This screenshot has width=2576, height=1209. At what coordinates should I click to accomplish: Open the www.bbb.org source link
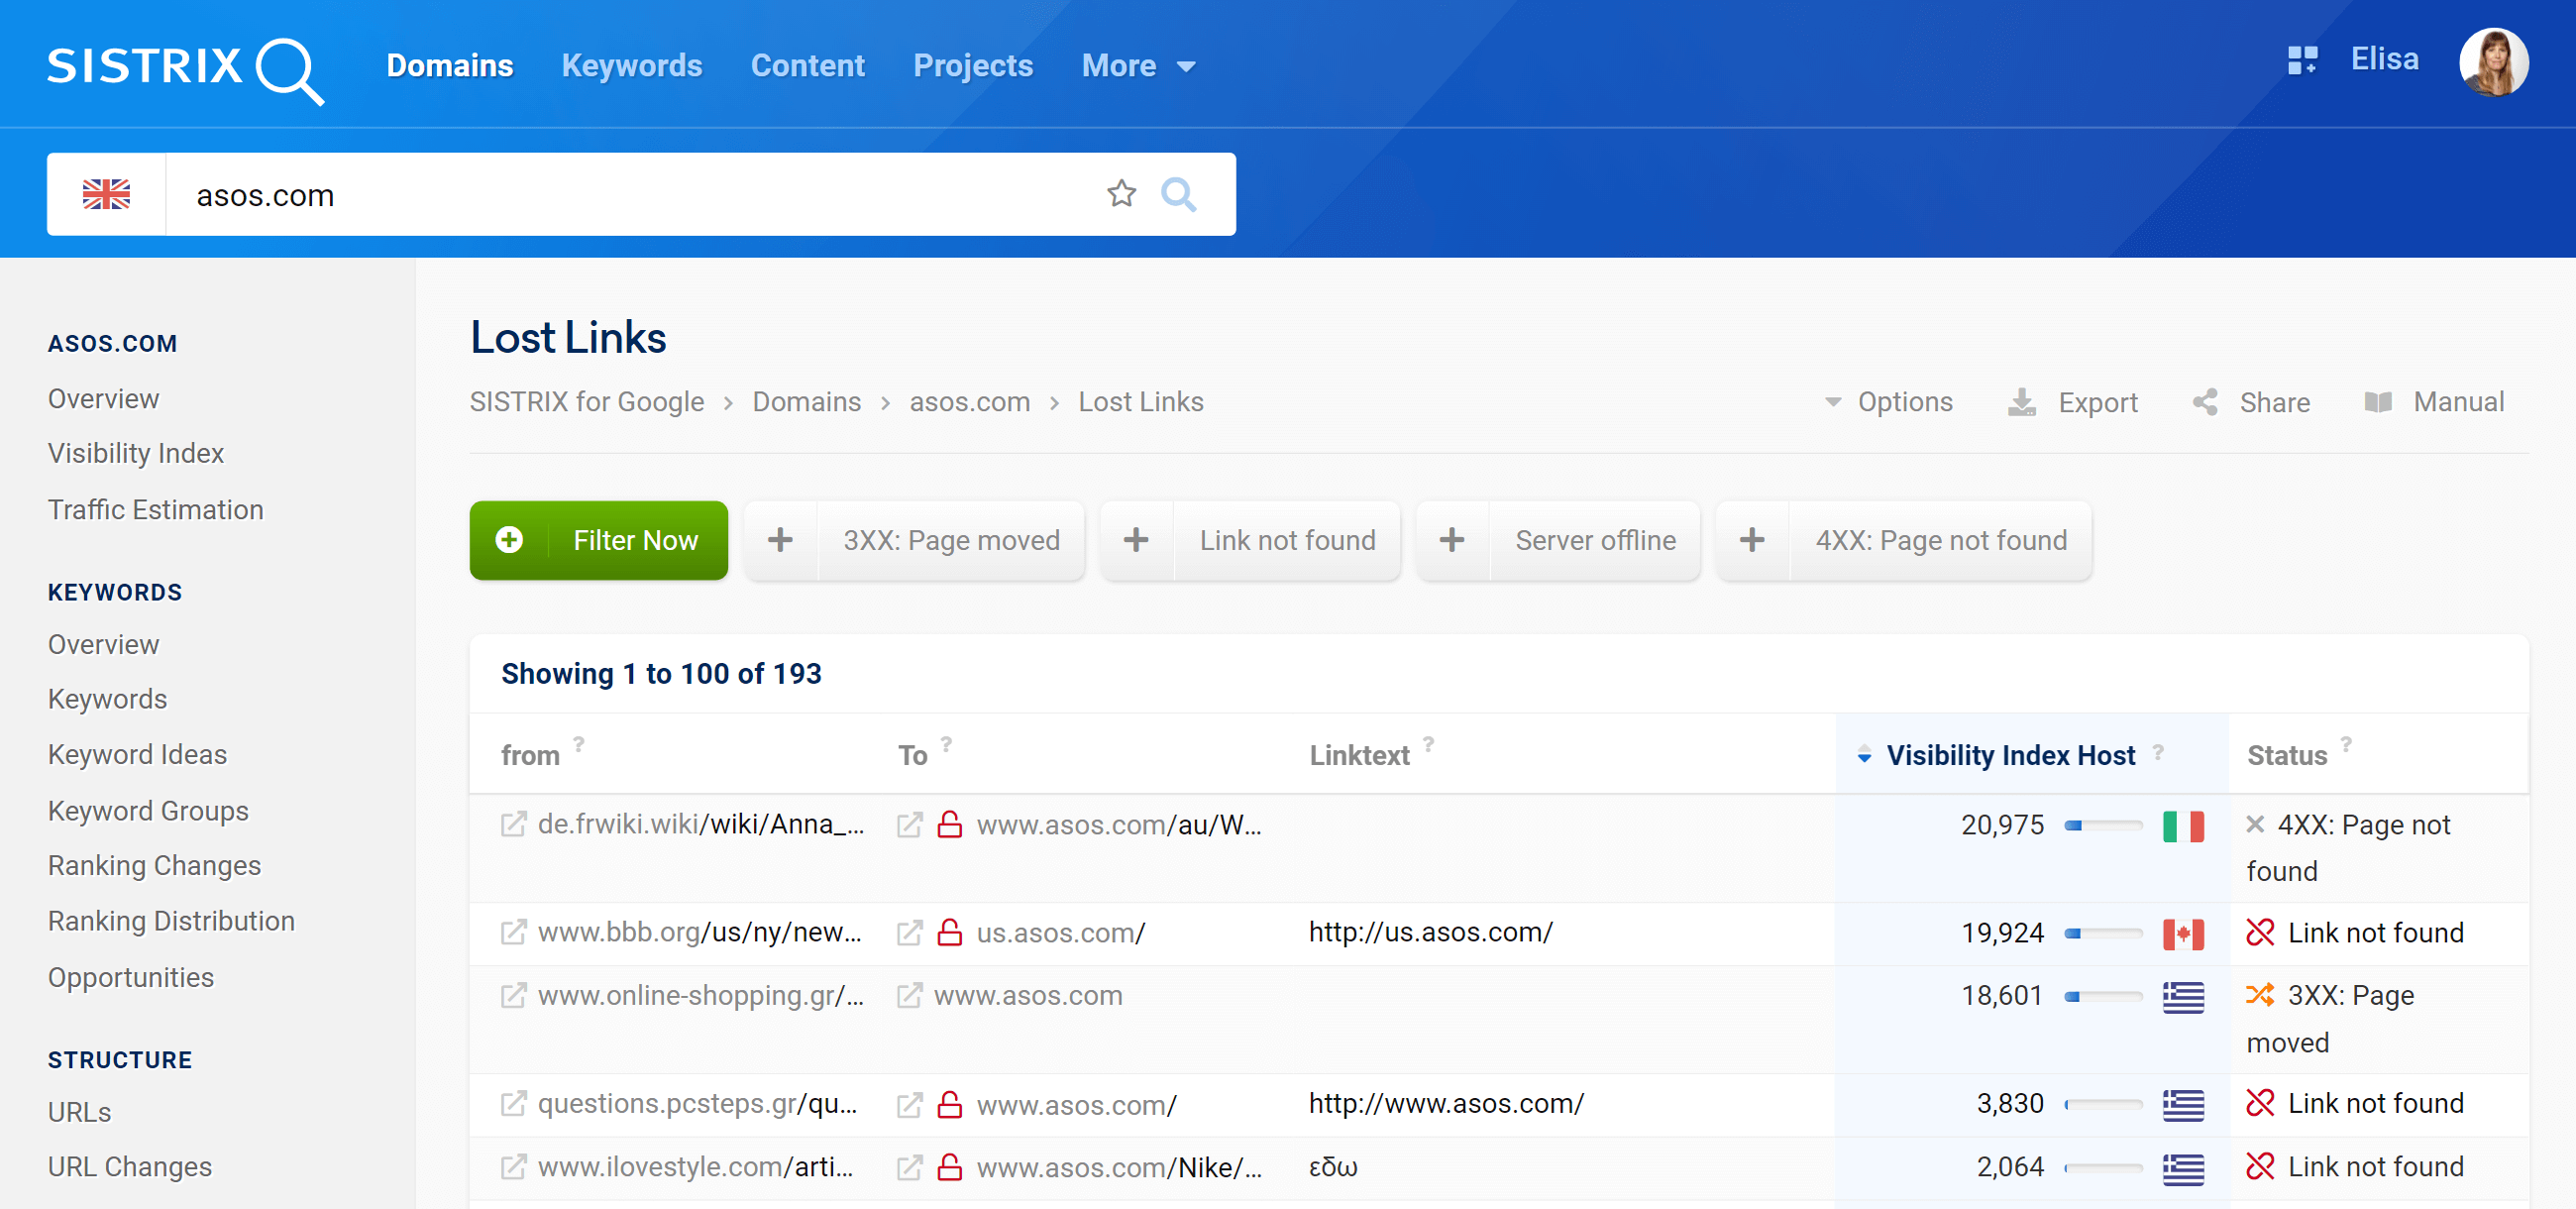[x=700, y=933]
